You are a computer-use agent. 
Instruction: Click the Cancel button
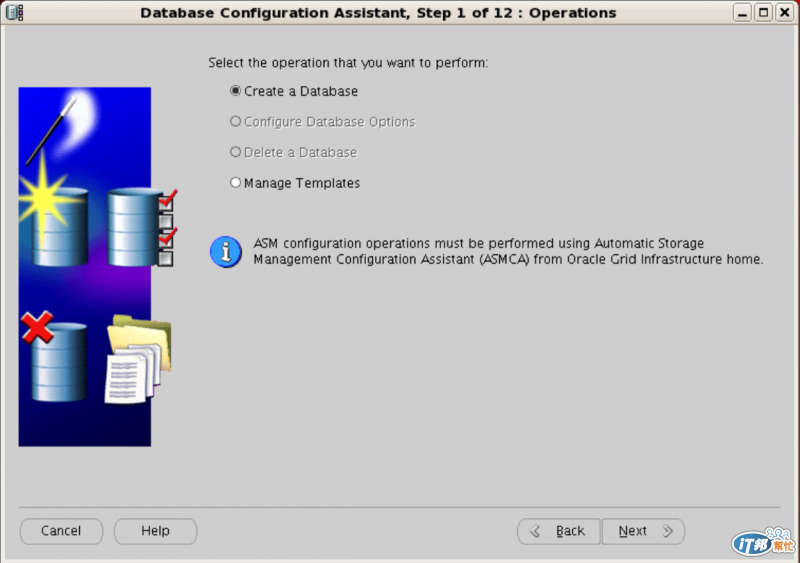pyautogui.click(x=61, y=531)
